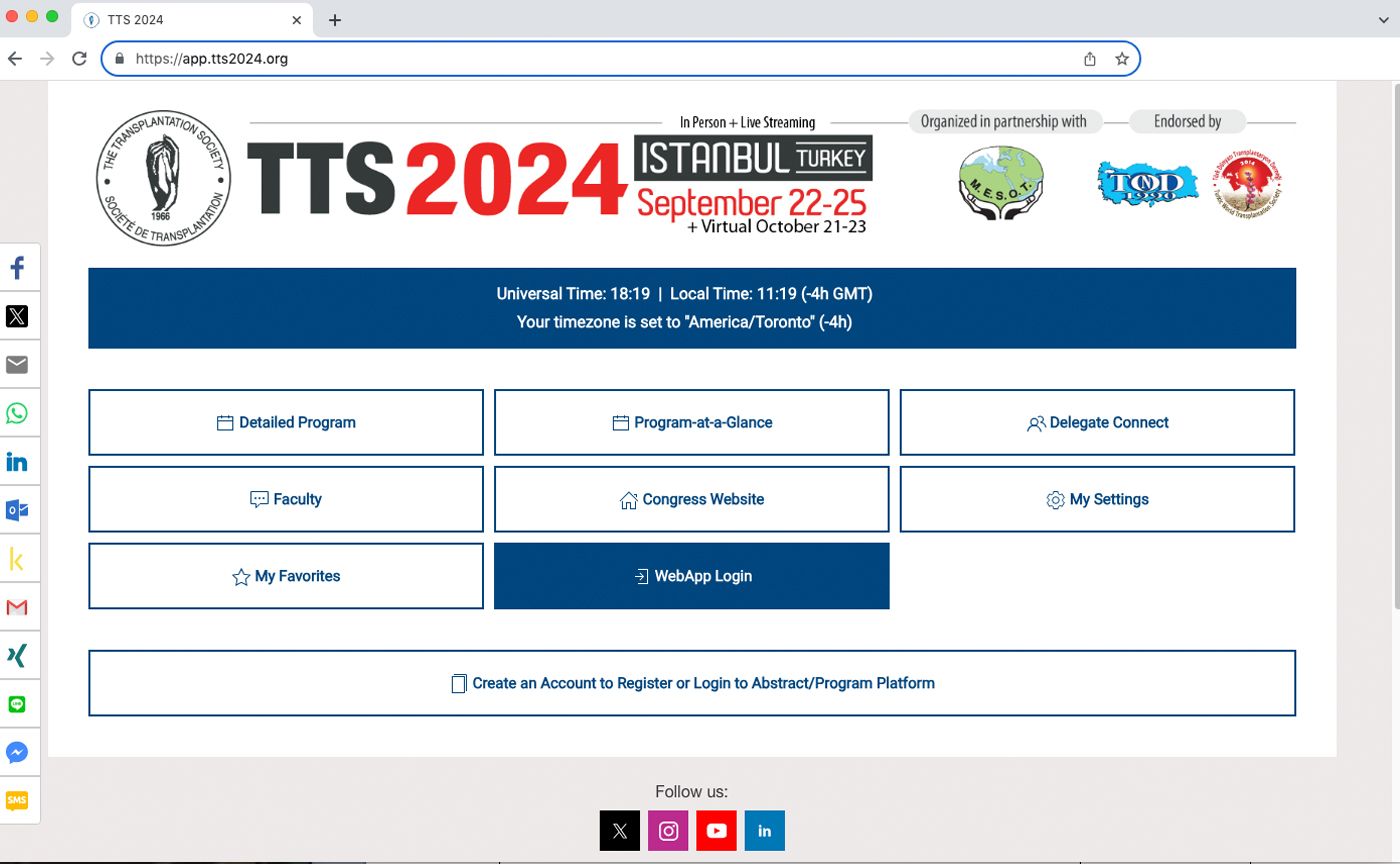The height and width of the screenshot is (864, 1400).
Task: Click the SMS share icon
Action: (x=17, y=801)
